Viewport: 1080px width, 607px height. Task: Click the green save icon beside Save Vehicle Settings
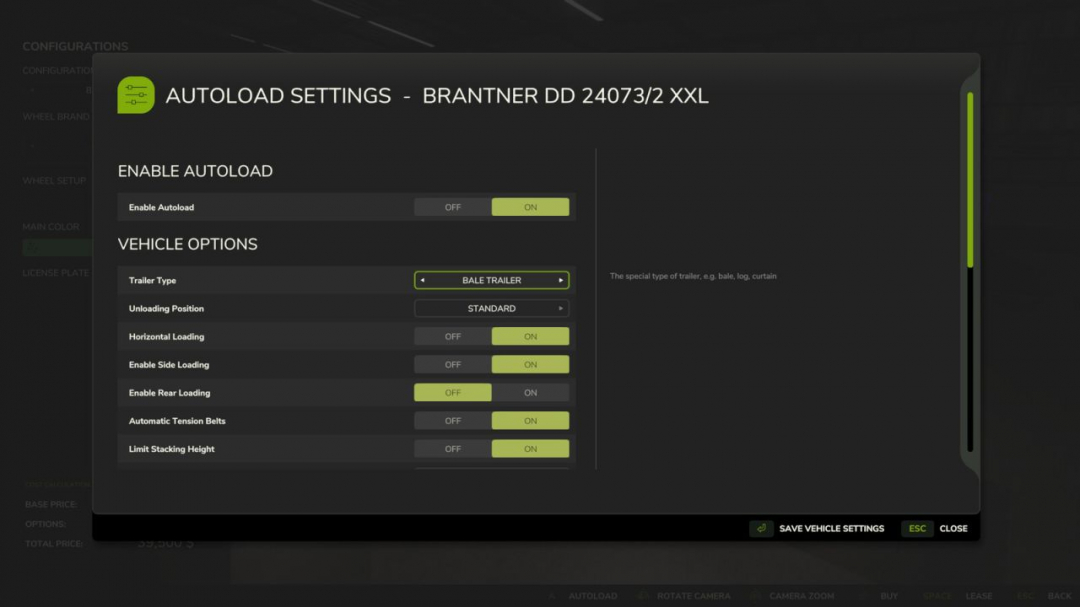coord(761,528)
